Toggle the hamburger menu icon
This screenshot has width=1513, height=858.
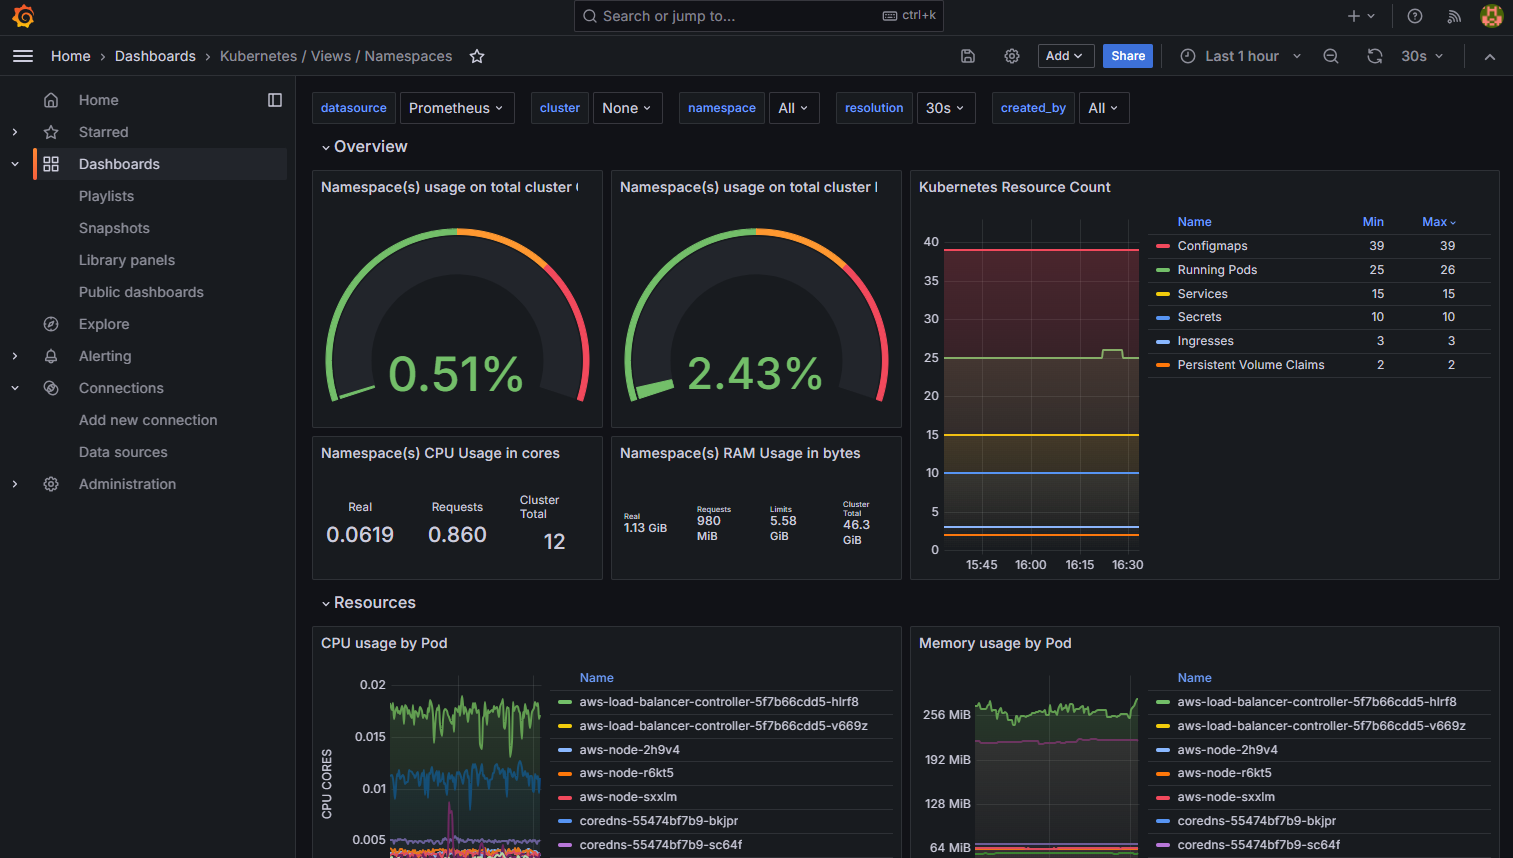click(x=23, y=56)
